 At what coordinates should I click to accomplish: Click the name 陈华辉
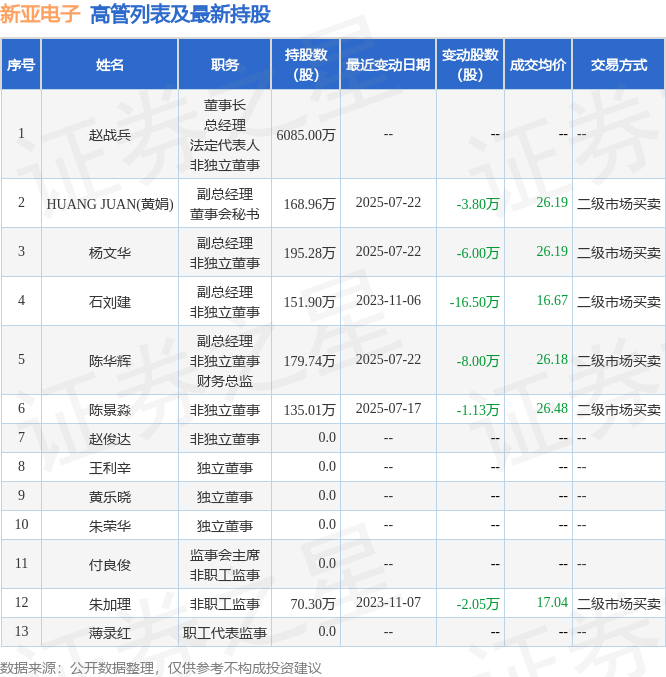pyautogui.click(x=110, y=361)
